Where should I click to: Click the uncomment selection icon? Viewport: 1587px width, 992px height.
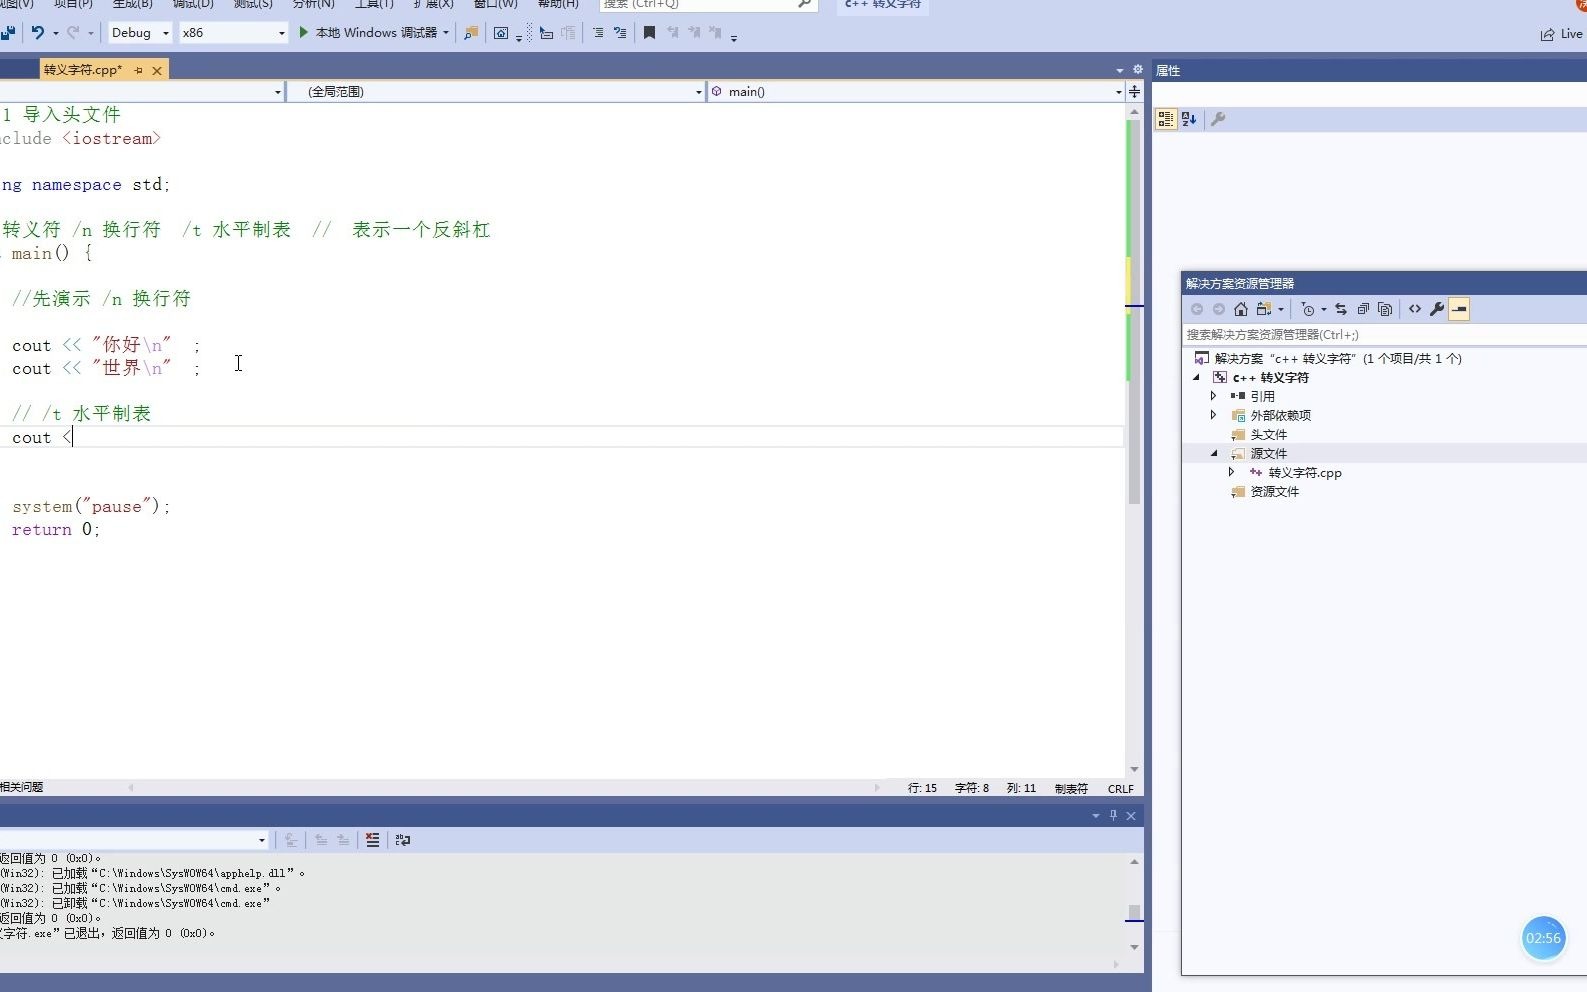click(620, 33)
